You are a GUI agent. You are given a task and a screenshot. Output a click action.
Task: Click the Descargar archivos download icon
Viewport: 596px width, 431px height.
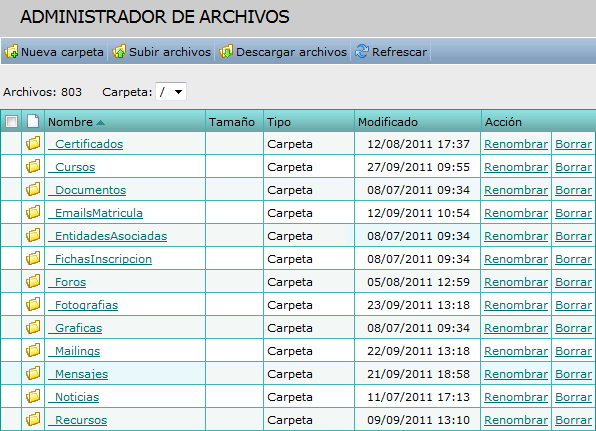(x=226, y=52)
